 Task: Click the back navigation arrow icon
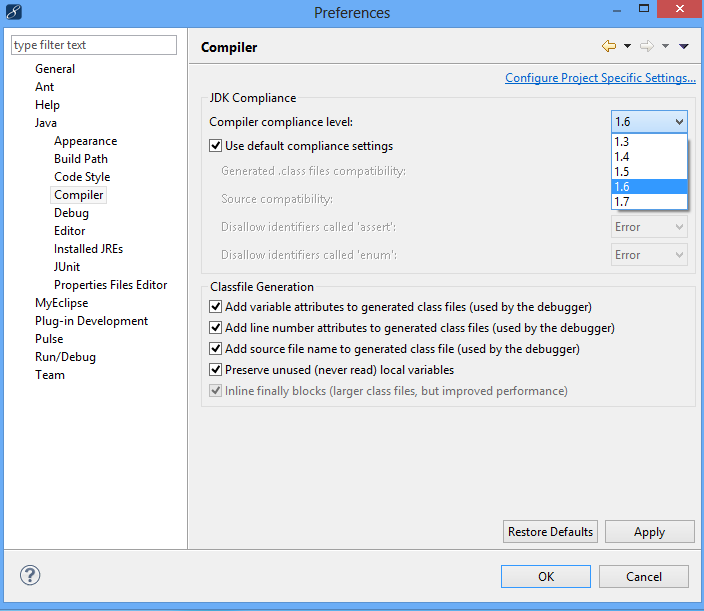tap(608, 46)
